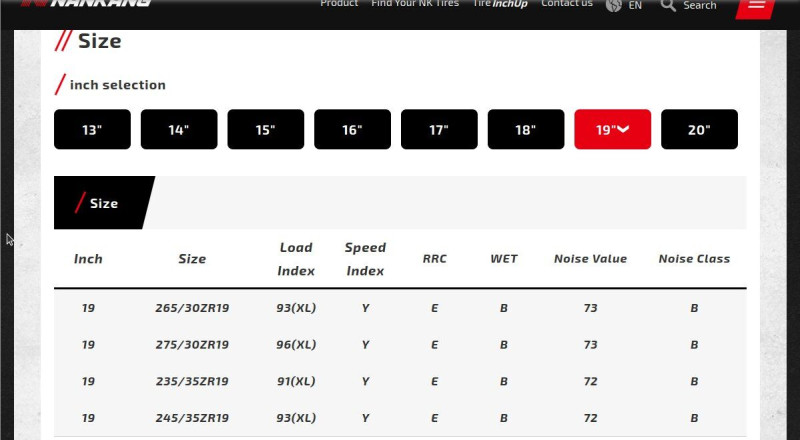Click the Inch column header

pos(88,259)
